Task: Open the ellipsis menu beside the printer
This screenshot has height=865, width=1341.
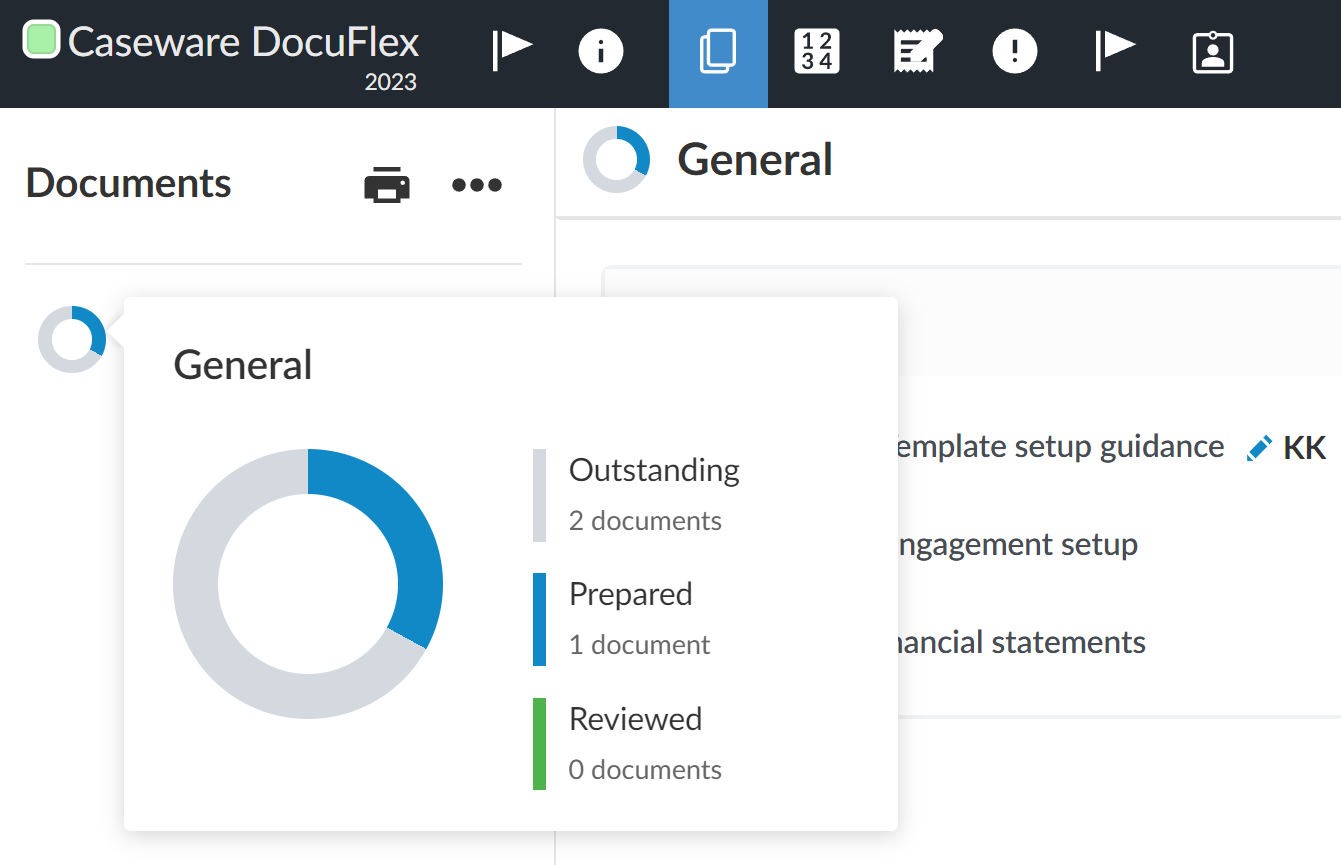Action: click(476, 184)
